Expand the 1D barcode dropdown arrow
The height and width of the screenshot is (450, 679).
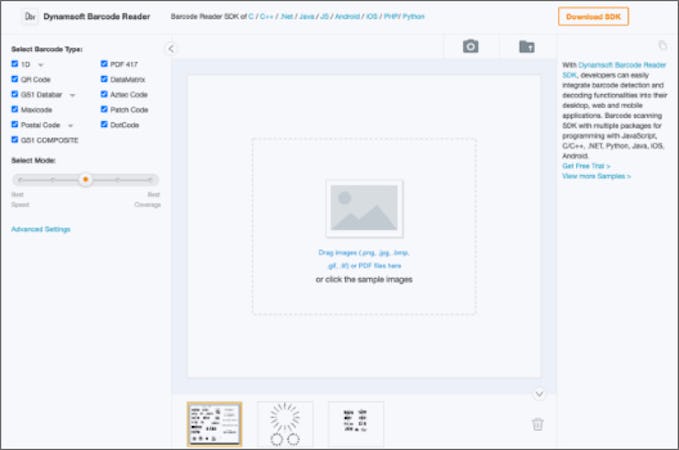click(x=41, y=65)
